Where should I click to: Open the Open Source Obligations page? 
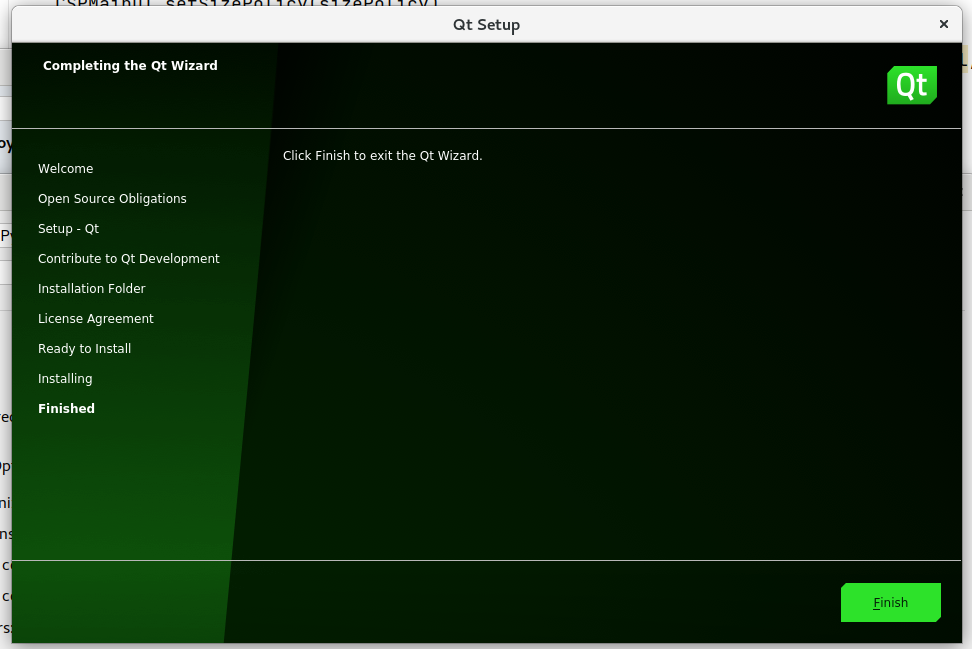click(x=112, y=198)
